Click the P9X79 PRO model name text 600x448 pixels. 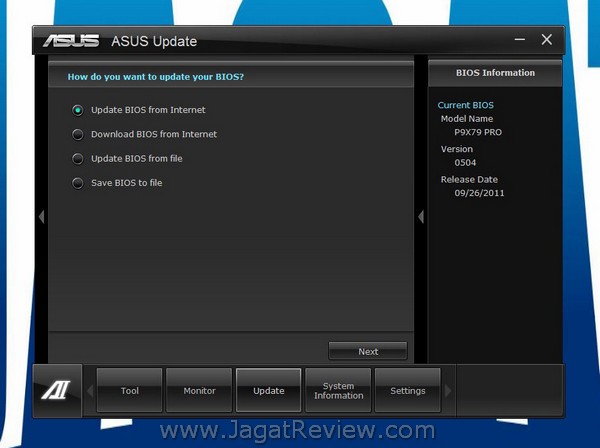pos(476,131)
